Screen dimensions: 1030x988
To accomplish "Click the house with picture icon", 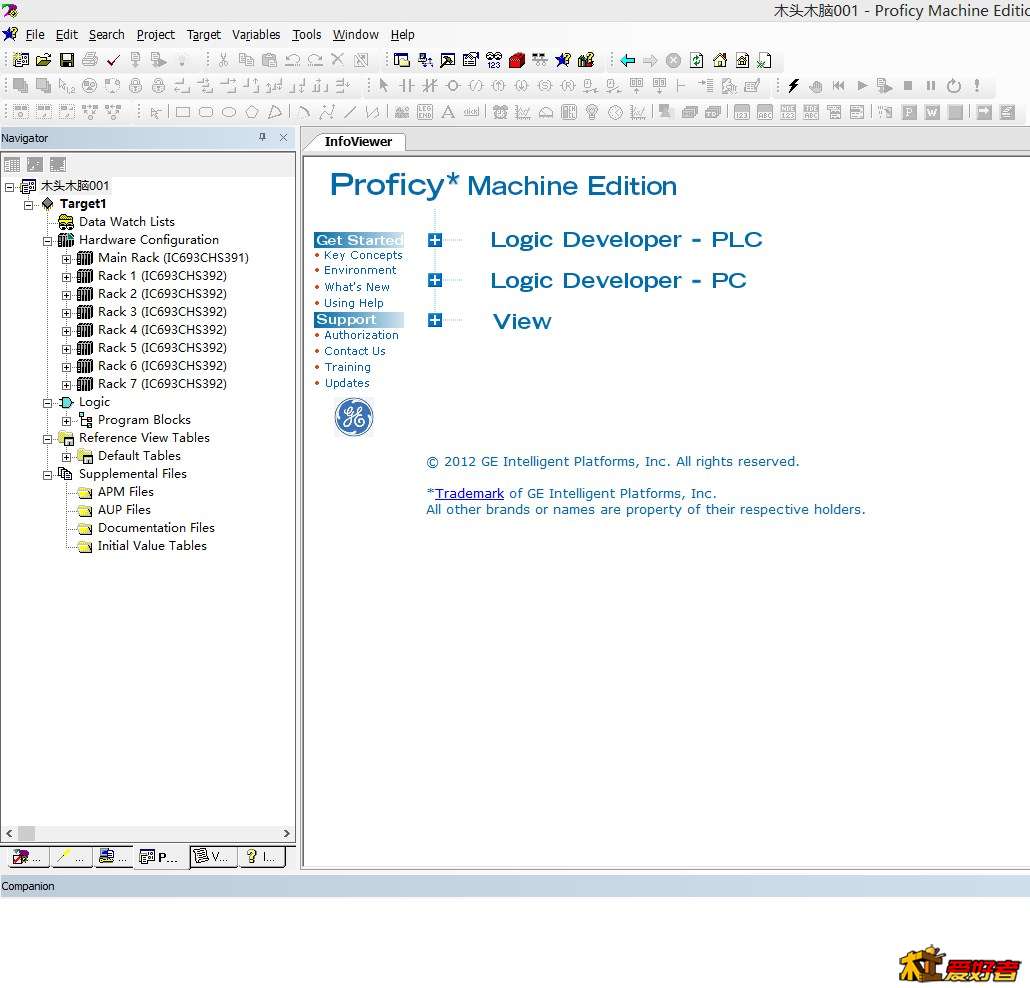I will pos(742,60).
